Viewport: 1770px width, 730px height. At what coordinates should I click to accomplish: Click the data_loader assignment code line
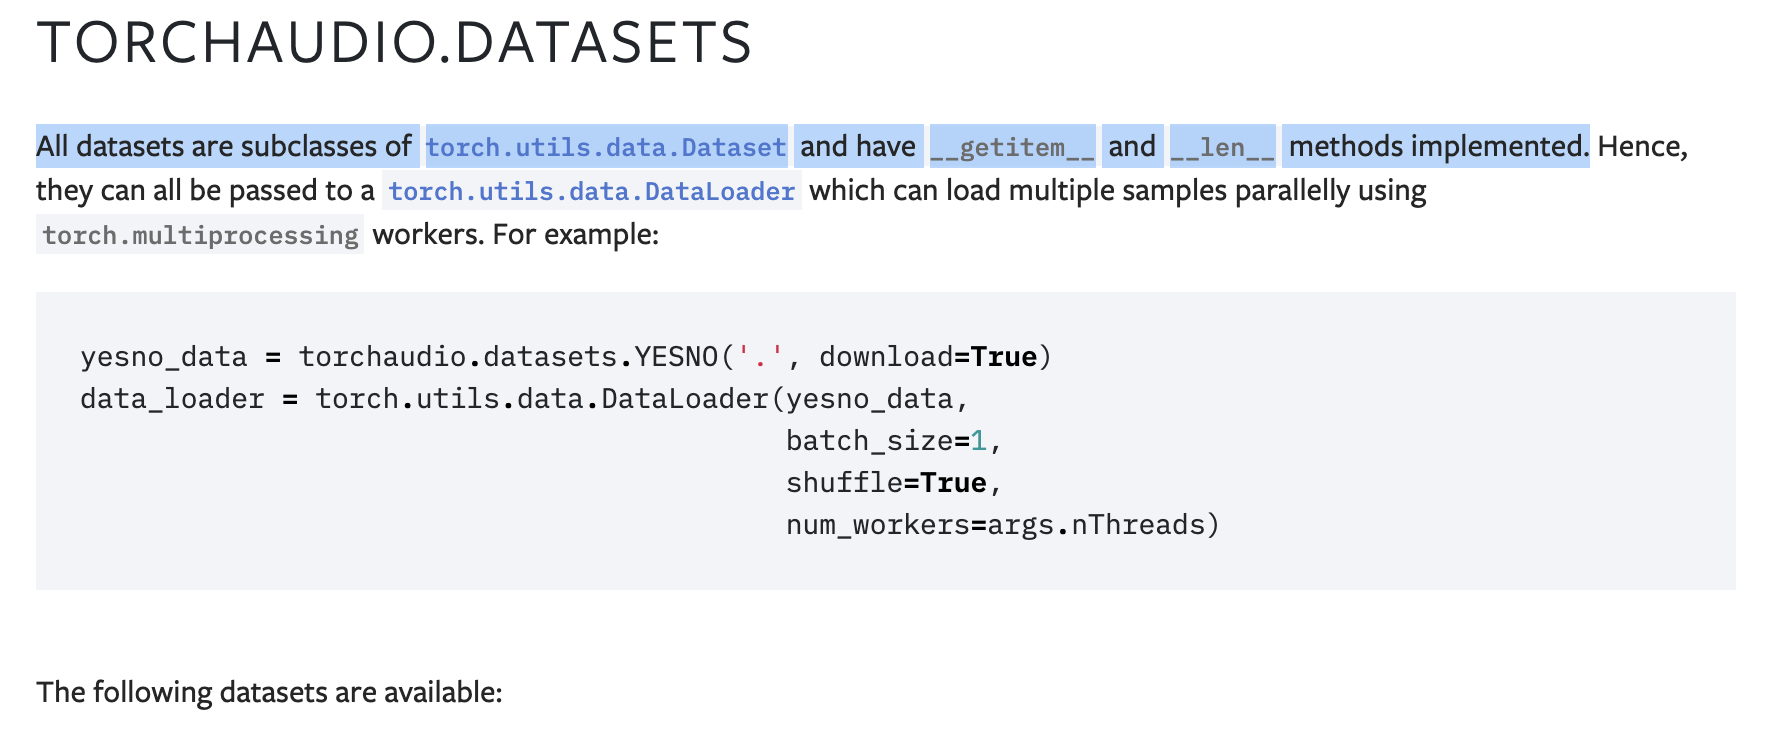[x=525, y=399]
